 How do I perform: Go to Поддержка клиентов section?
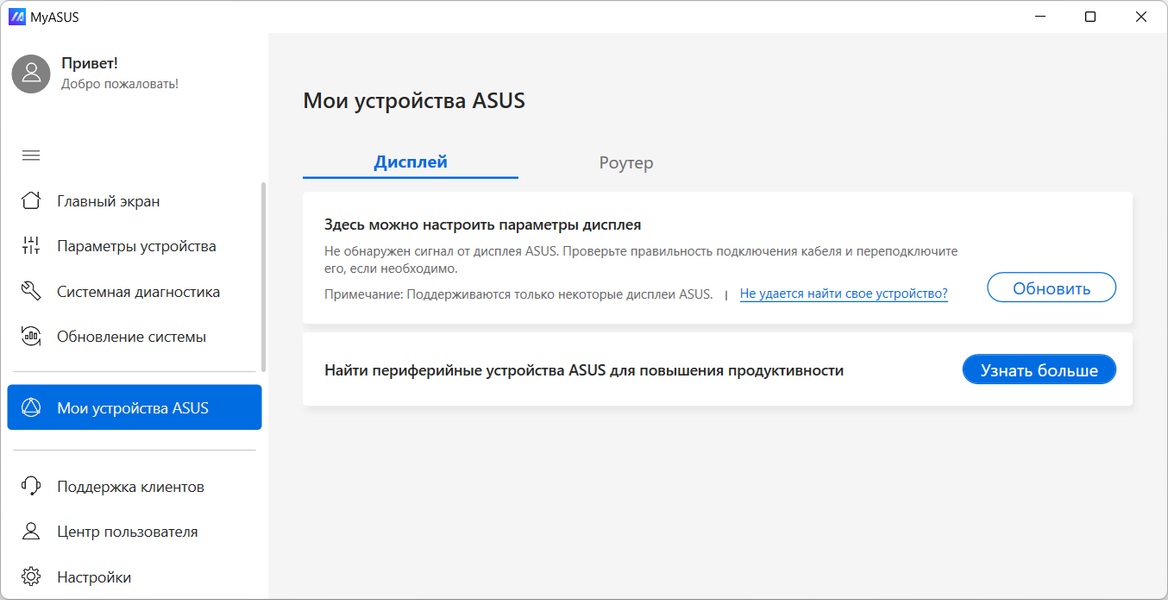pyautogui.click(x=134, y=487)
